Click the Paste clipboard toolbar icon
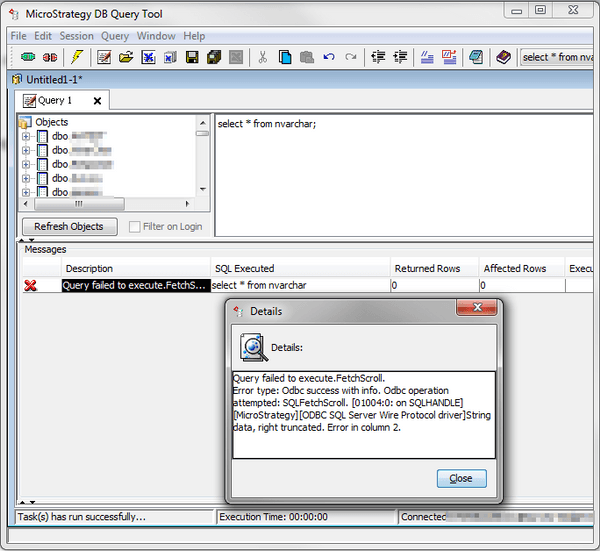This screenshot has height=551, width=600. [307, 57]
